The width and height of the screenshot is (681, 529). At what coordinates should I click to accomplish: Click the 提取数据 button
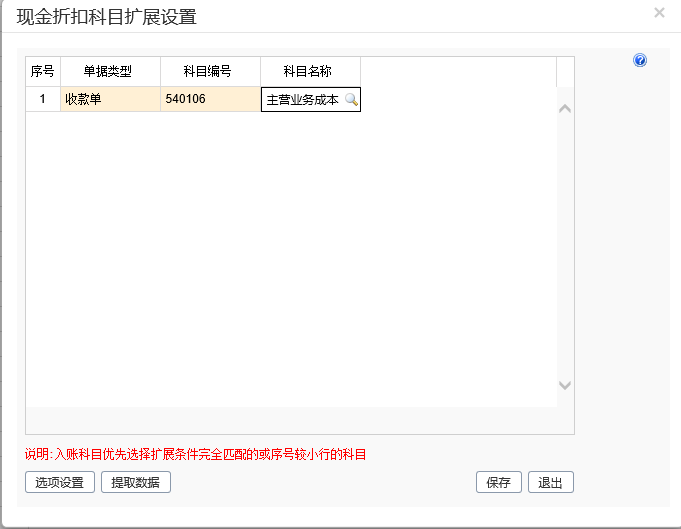[x=136, y=482]
